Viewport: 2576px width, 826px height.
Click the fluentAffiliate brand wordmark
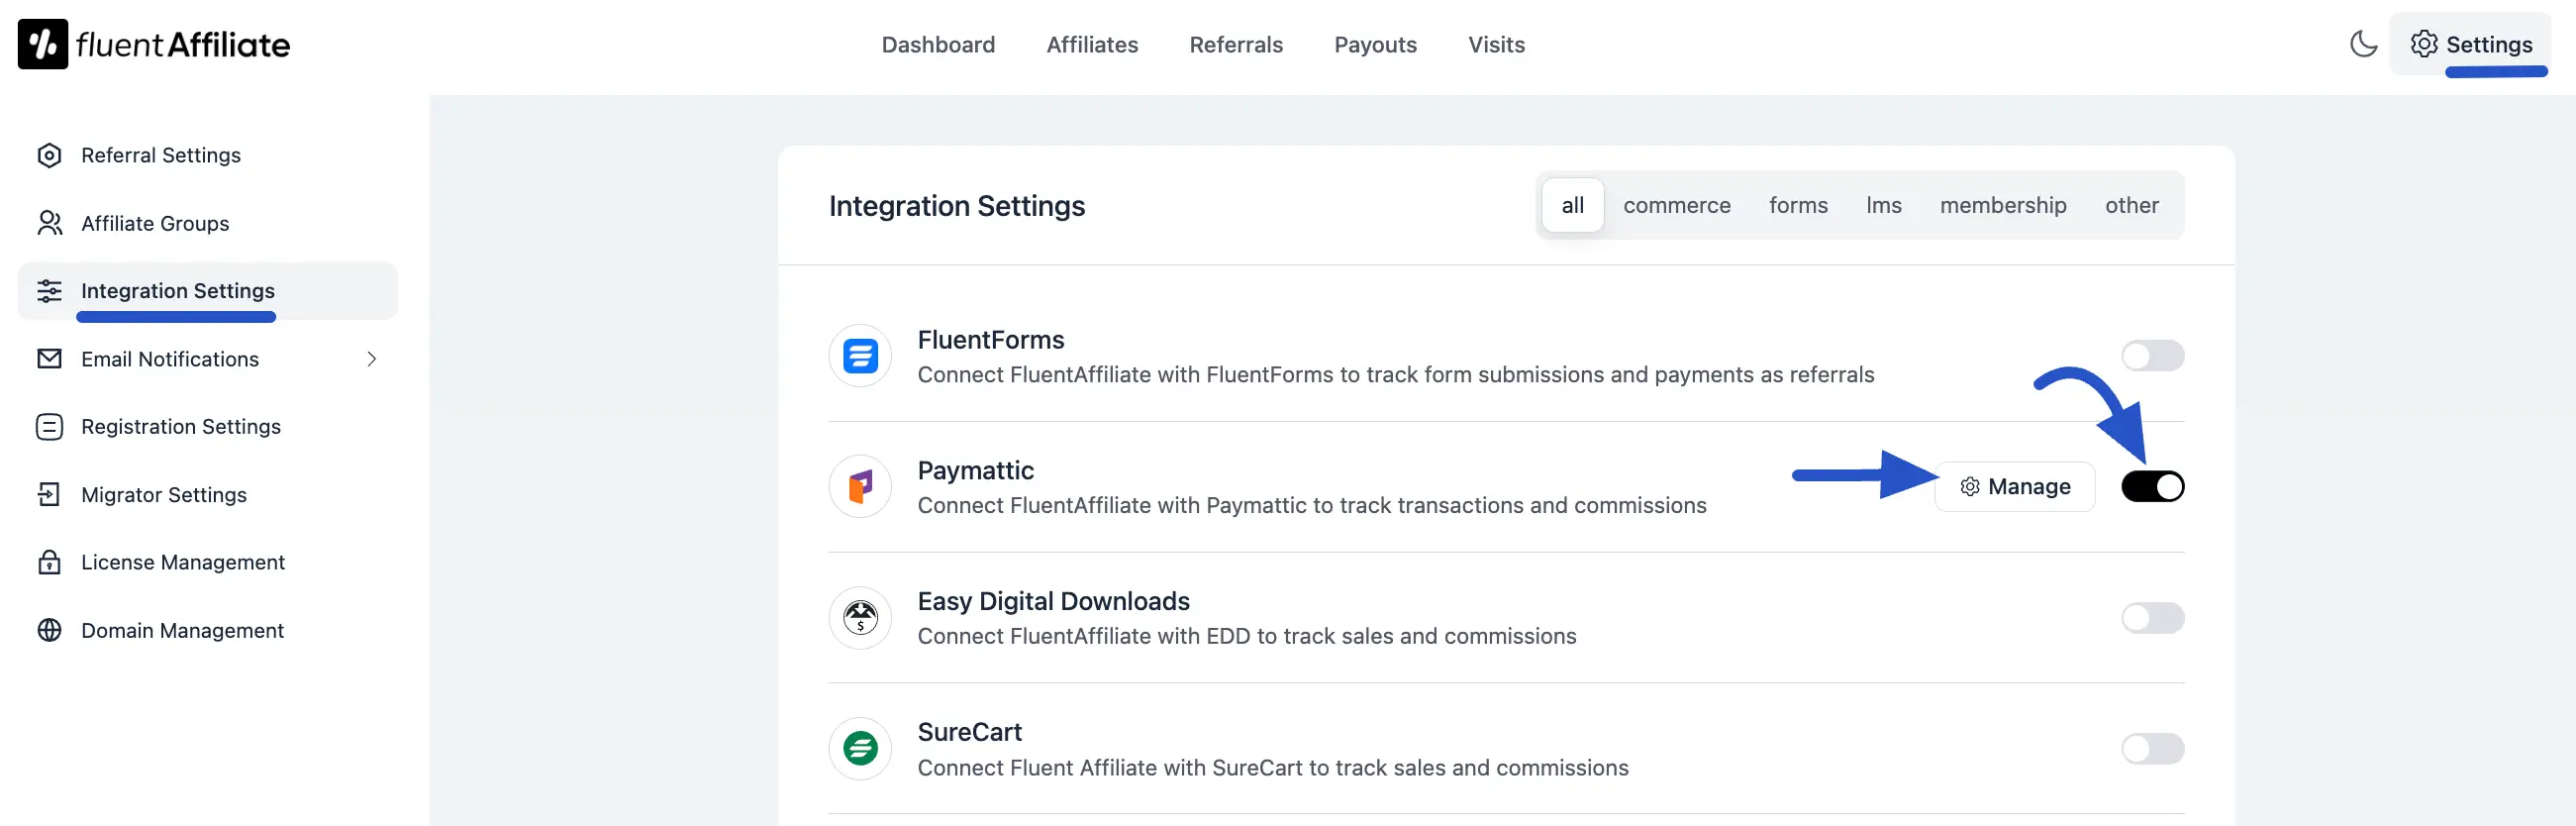(x=183, y=44)
